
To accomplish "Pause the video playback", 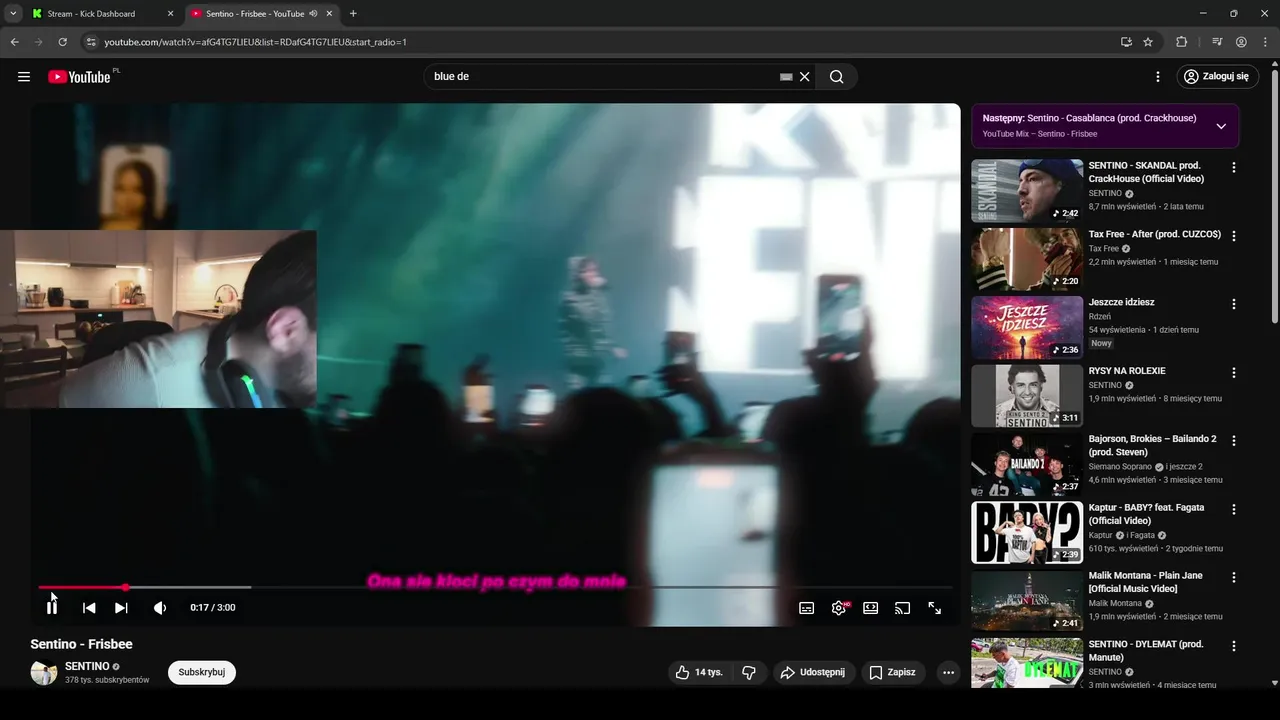I will click(x=52, y=607).
